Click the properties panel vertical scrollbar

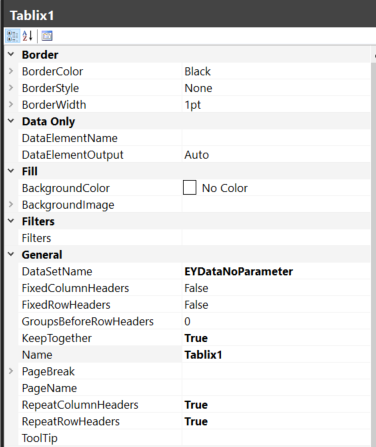(373, 247)
